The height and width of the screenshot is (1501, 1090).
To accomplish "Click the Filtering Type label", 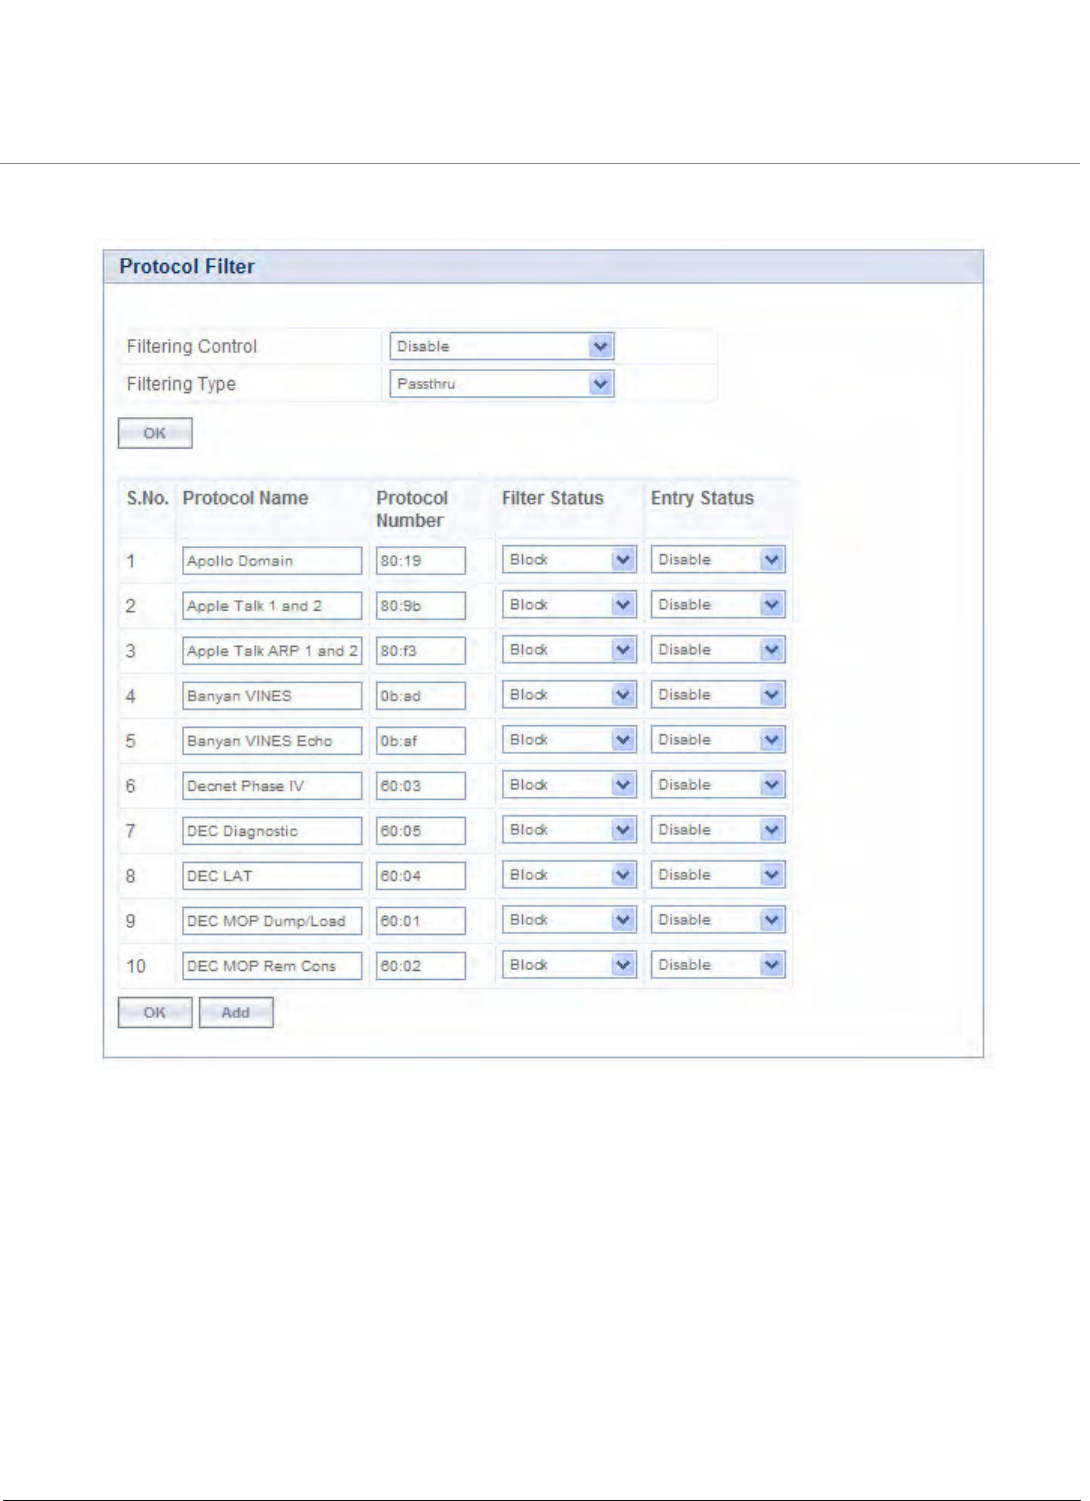I will tap(181, 384).
